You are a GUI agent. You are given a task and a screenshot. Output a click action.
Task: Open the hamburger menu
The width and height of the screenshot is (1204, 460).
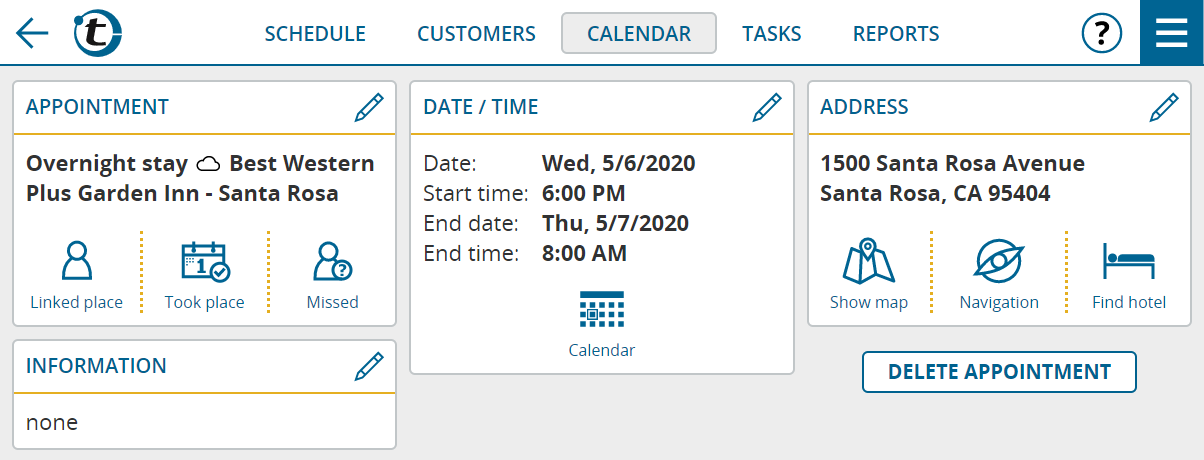1172,33
